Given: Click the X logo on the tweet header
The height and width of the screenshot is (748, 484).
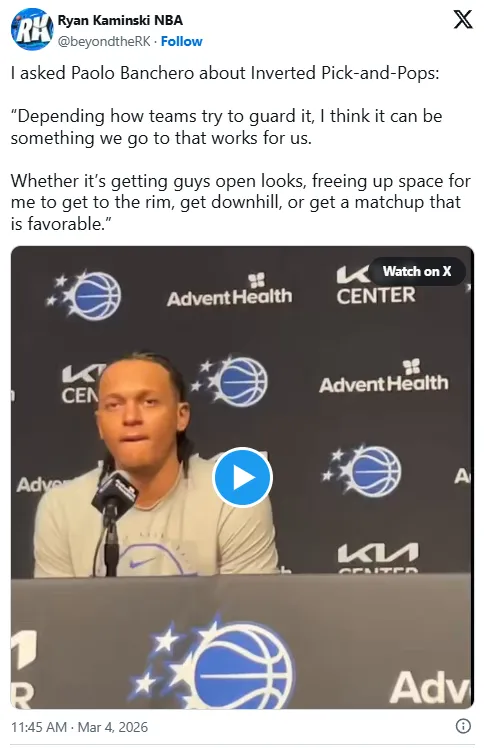Looking at the screenshot, I should coord(462,20).
